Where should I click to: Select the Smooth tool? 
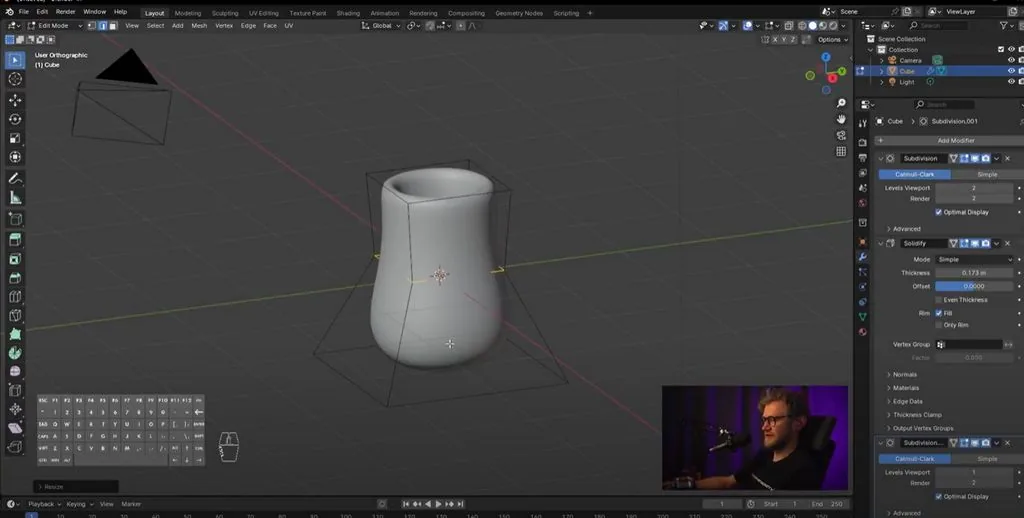[15, 371]
